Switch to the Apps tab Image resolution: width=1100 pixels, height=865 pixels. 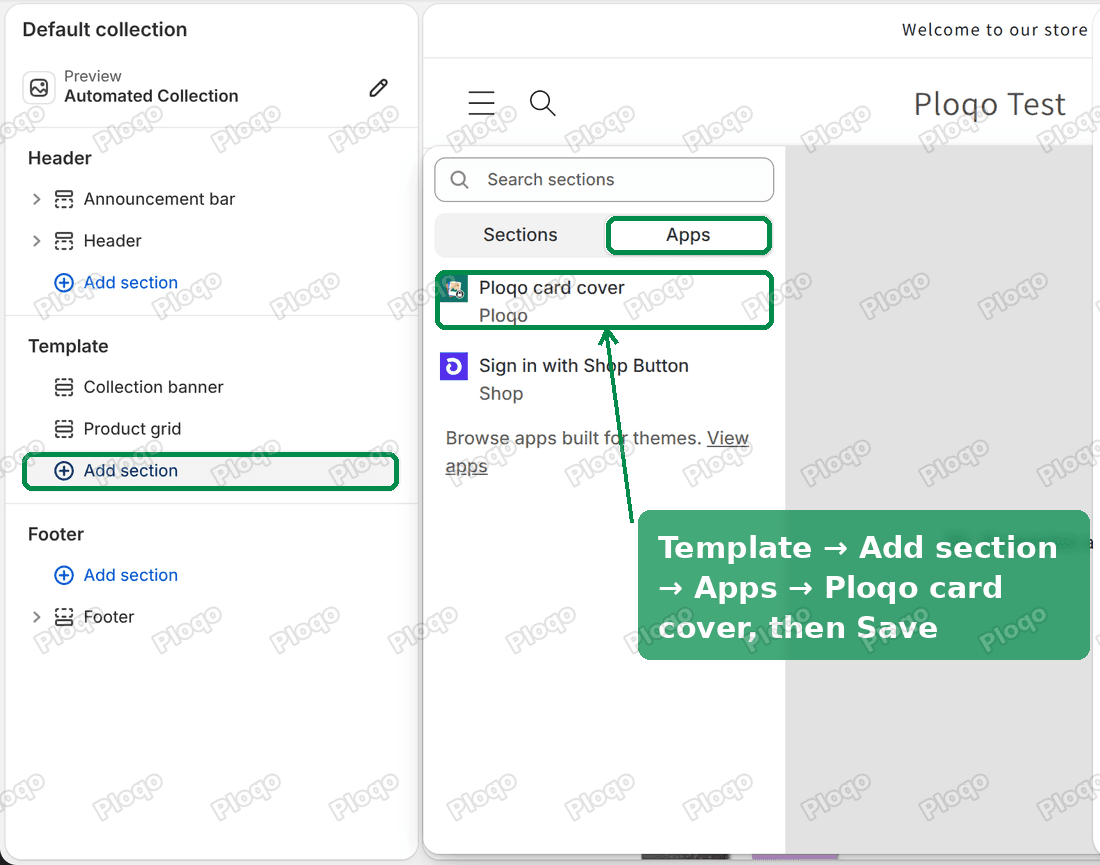point(688,235)
